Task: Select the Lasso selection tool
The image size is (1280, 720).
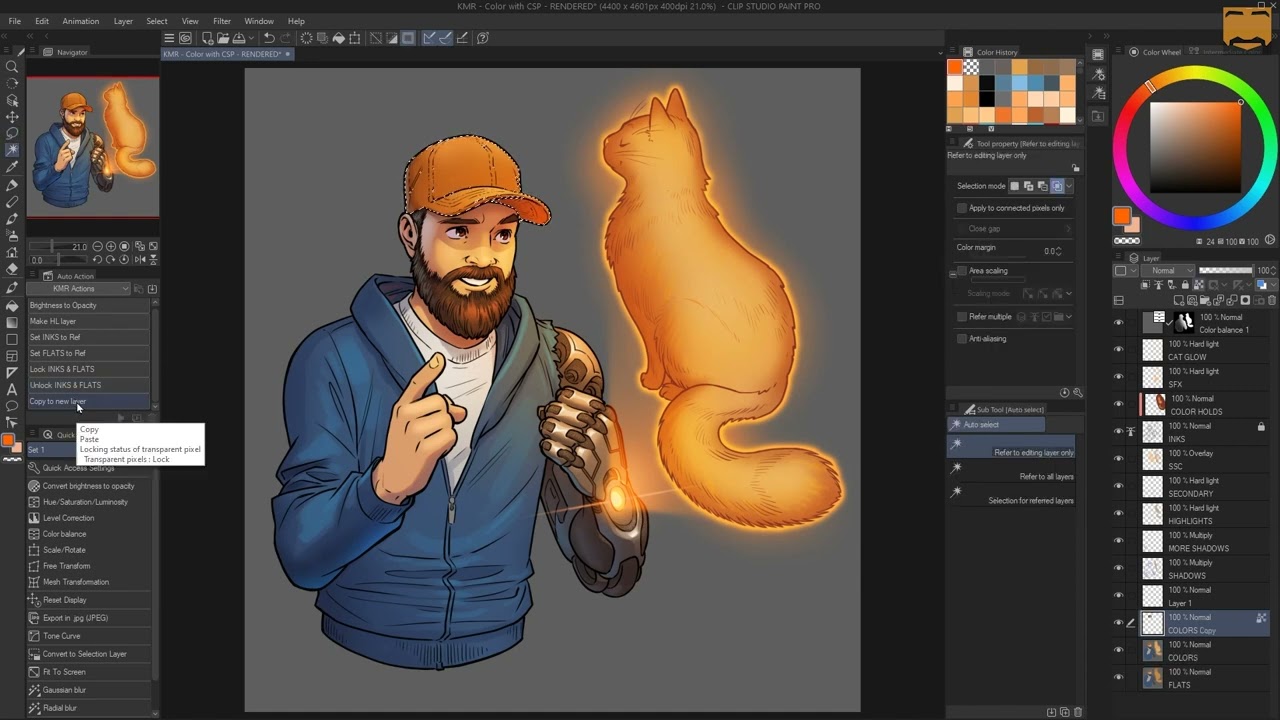Action: click(12, 133)
